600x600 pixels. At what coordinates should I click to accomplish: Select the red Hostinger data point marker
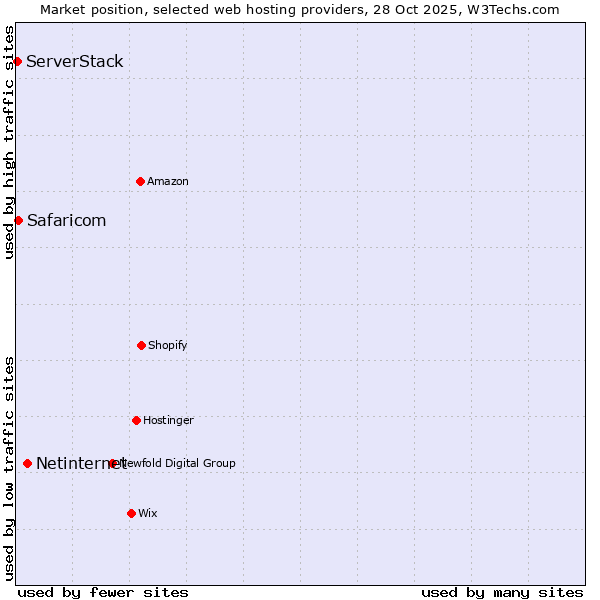(x=136, y=420)
